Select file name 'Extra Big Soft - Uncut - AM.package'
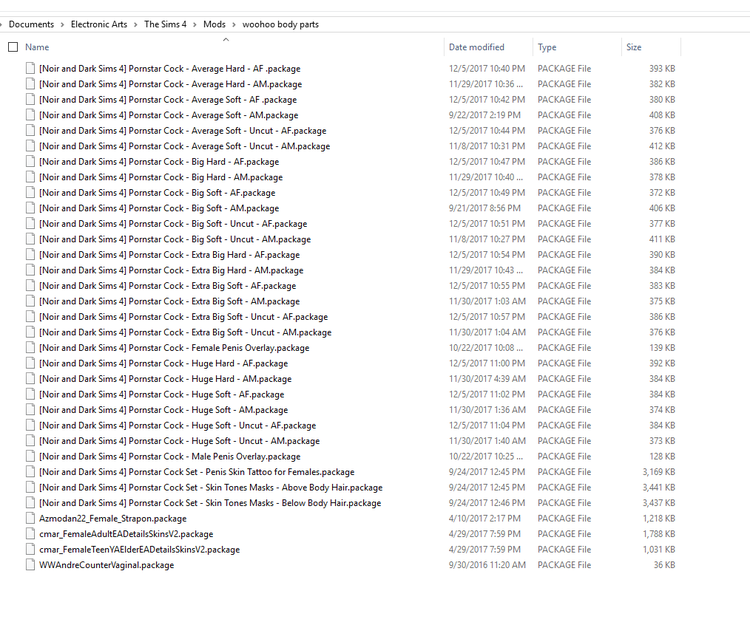 (185, 333)
